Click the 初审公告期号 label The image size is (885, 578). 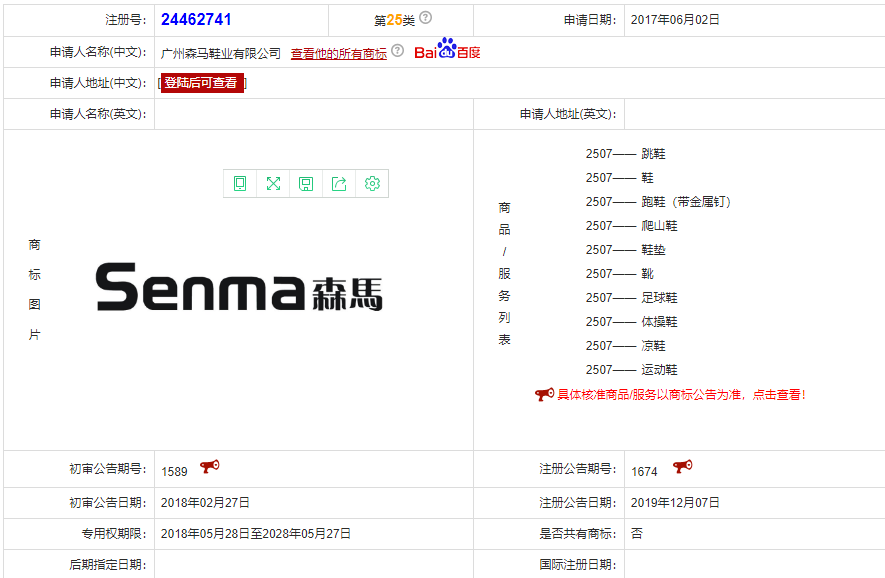[107, 468]
